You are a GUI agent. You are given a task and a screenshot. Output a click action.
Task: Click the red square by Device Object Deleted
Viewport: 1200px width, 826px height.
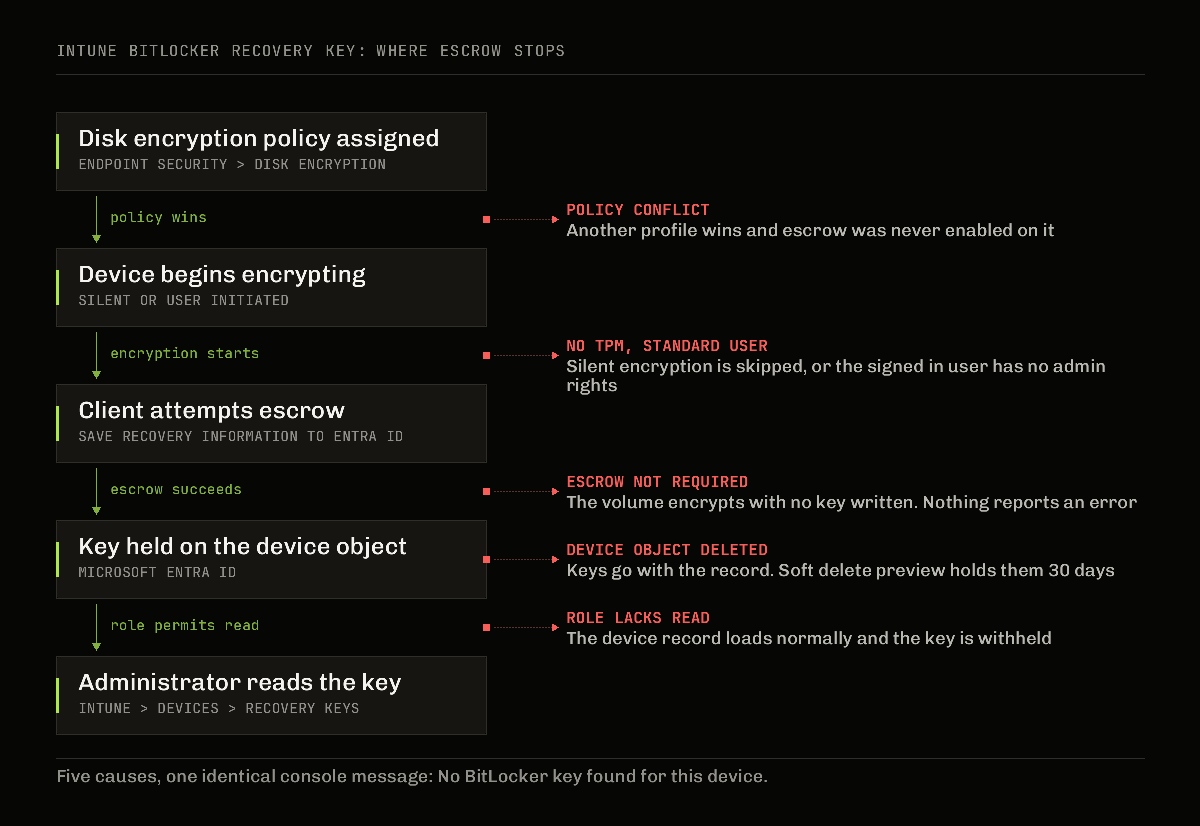pos(486,559)
